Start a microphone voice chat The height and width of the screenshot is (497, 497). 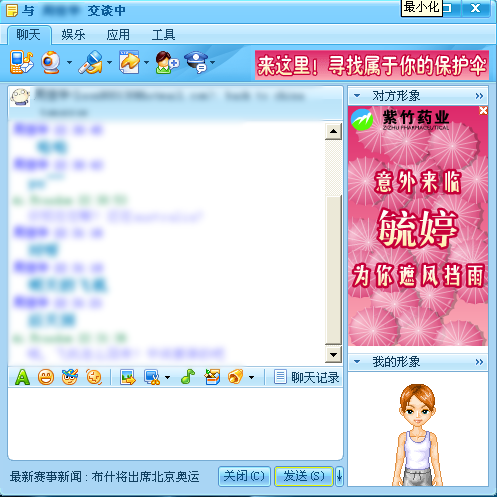(91, 62)
